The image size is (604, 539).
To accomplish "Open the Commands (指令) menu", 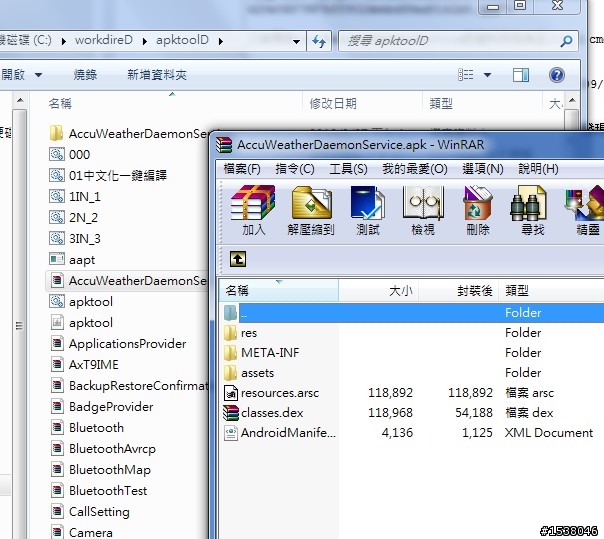I will [x=295, y=169].
